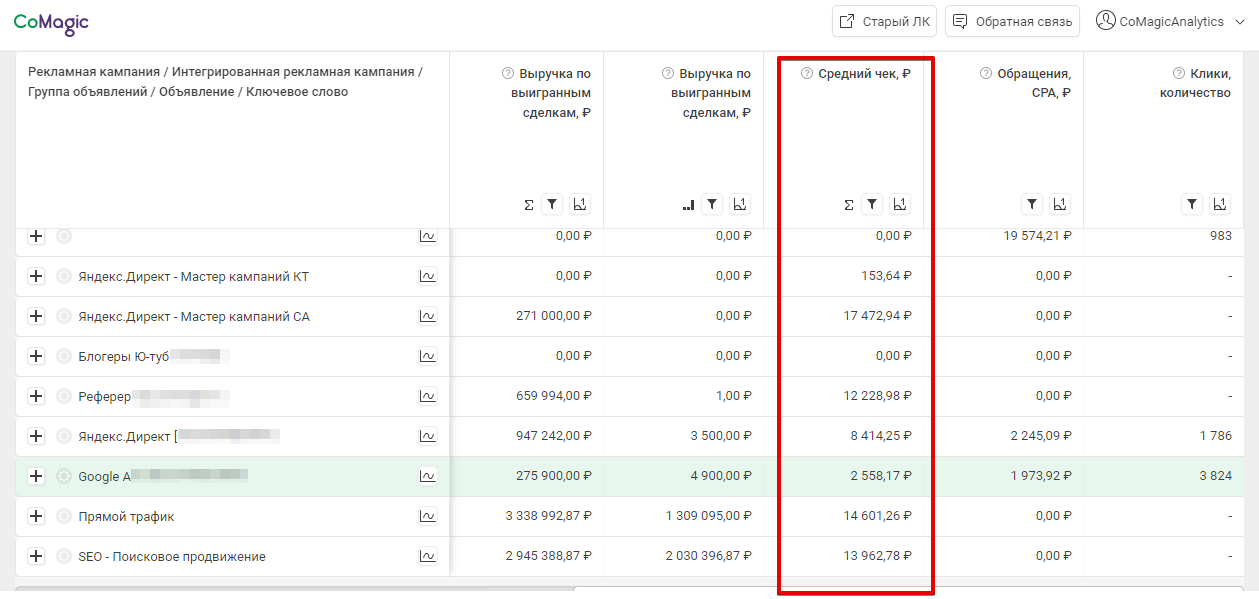Expand the SEO - Поисковое продвижение row
The width and height of the screenshot is (1259, 599).
pyautogui.click(x=36, y=556)
